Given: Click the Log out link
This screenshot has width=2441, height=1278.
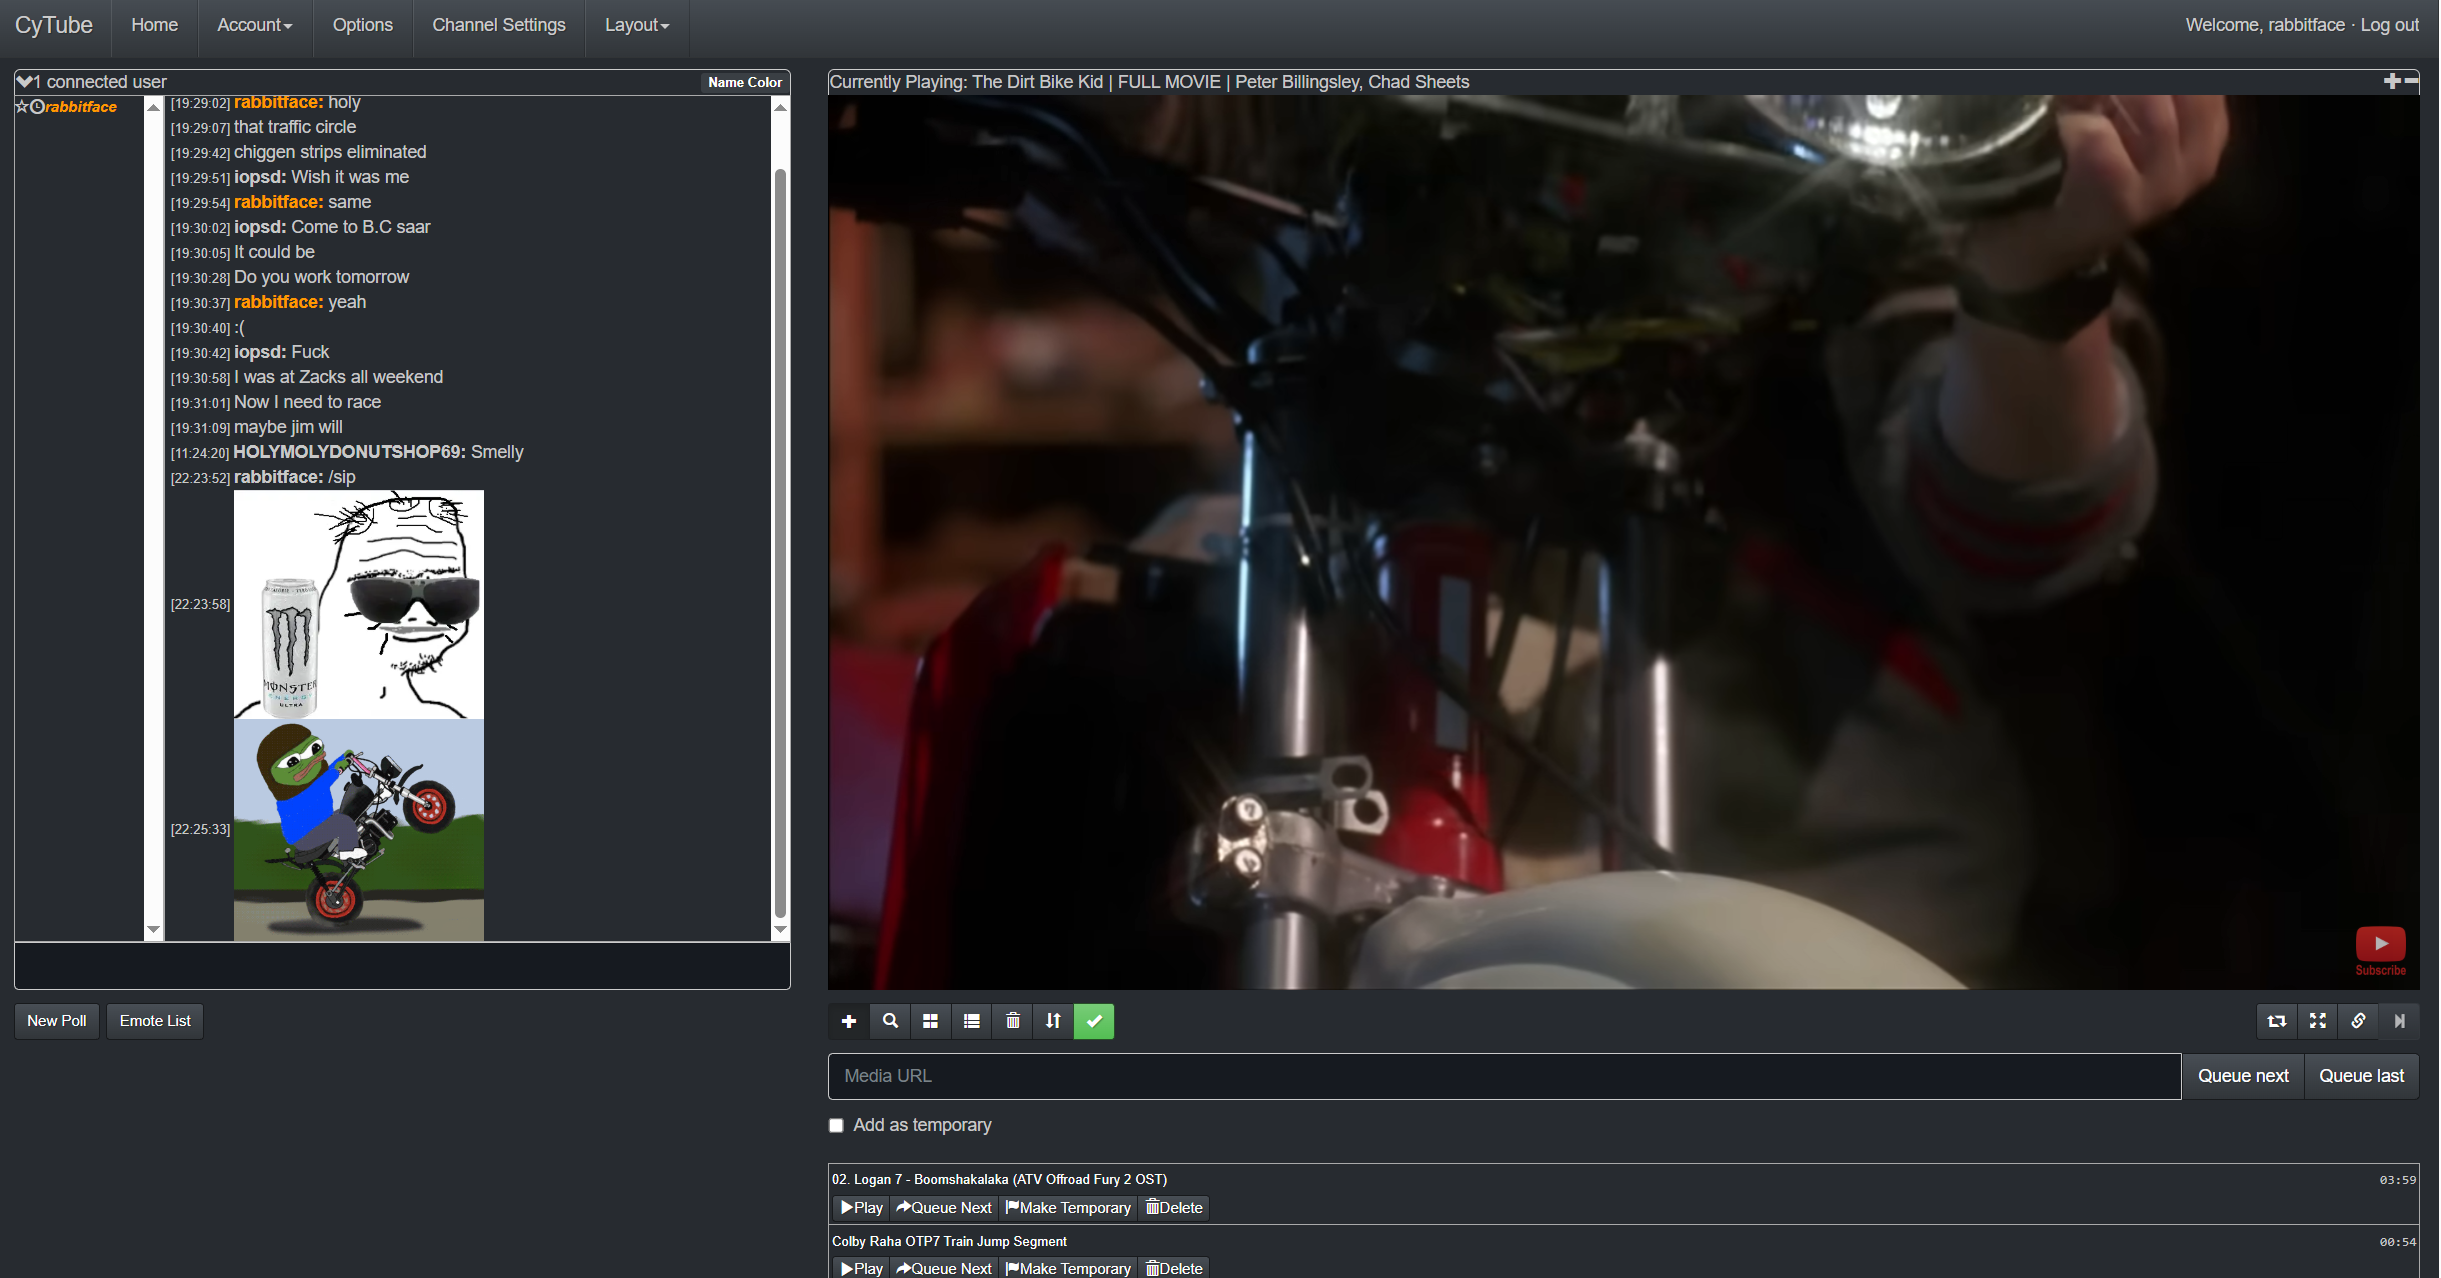Looking at the screenshot, I should (2390, 25).
